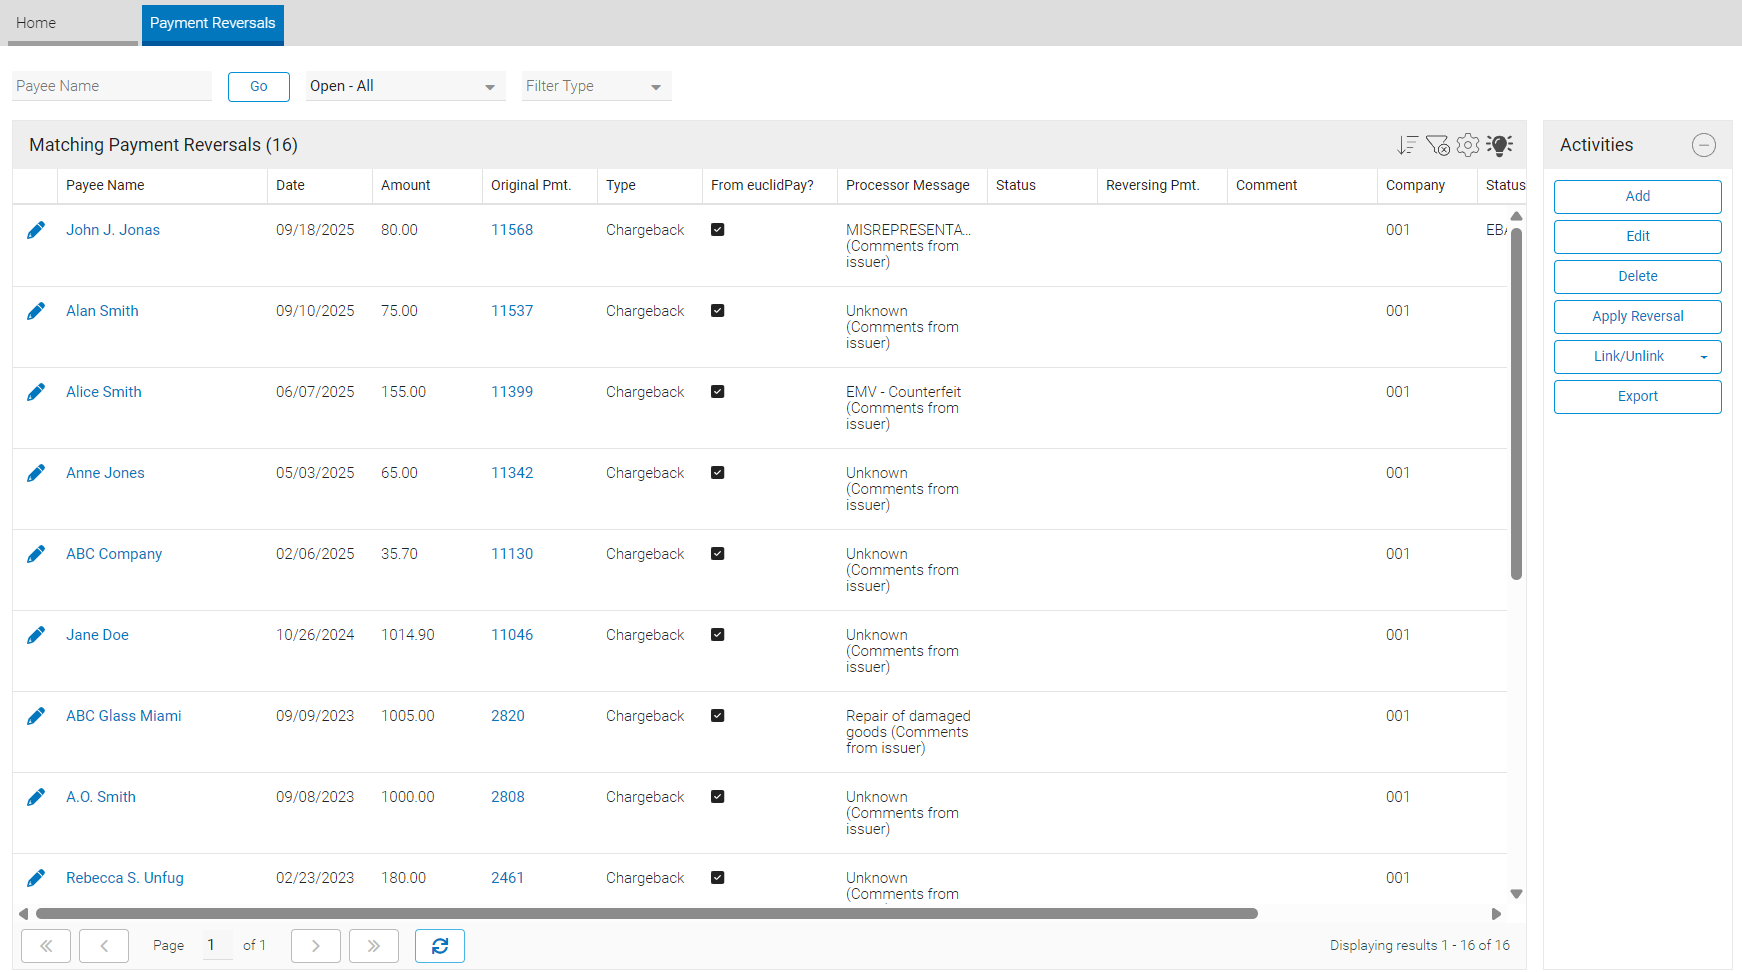The image size is (1742, 972).
Task: Edit pencil icon for Jane Doe row
Action: (36, 635)
